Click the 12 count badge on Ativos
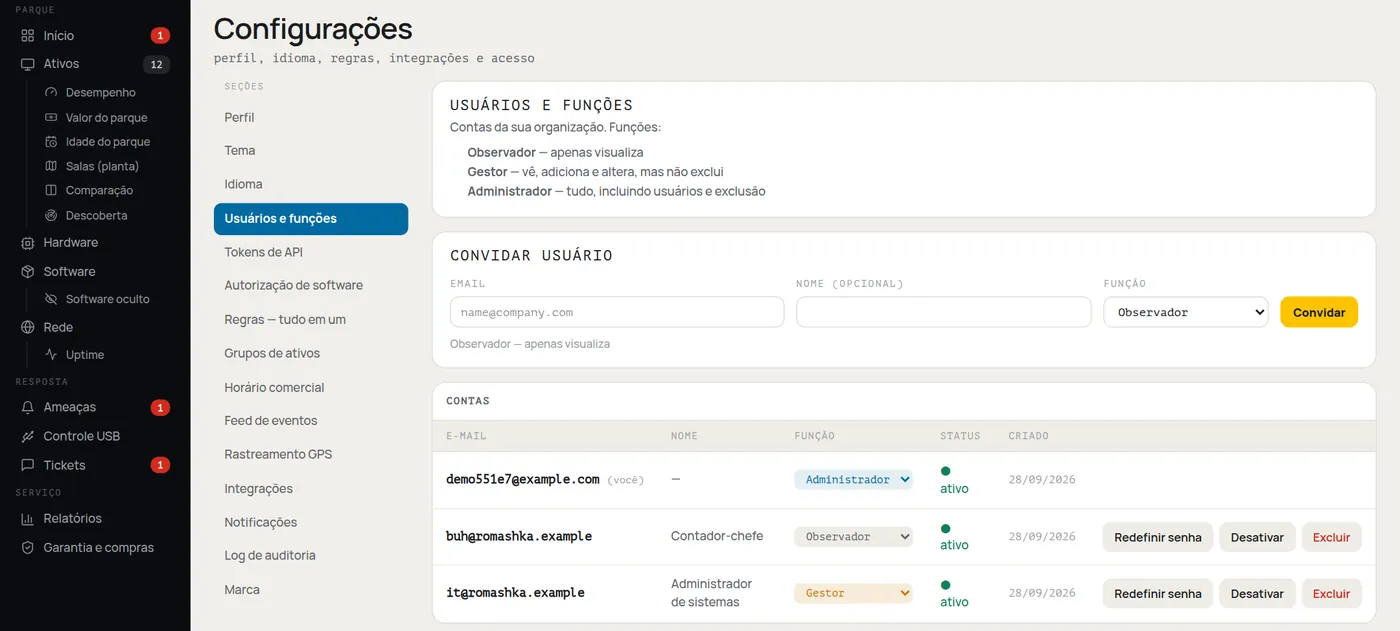1400x631 pixels. (x=156, y=65)
